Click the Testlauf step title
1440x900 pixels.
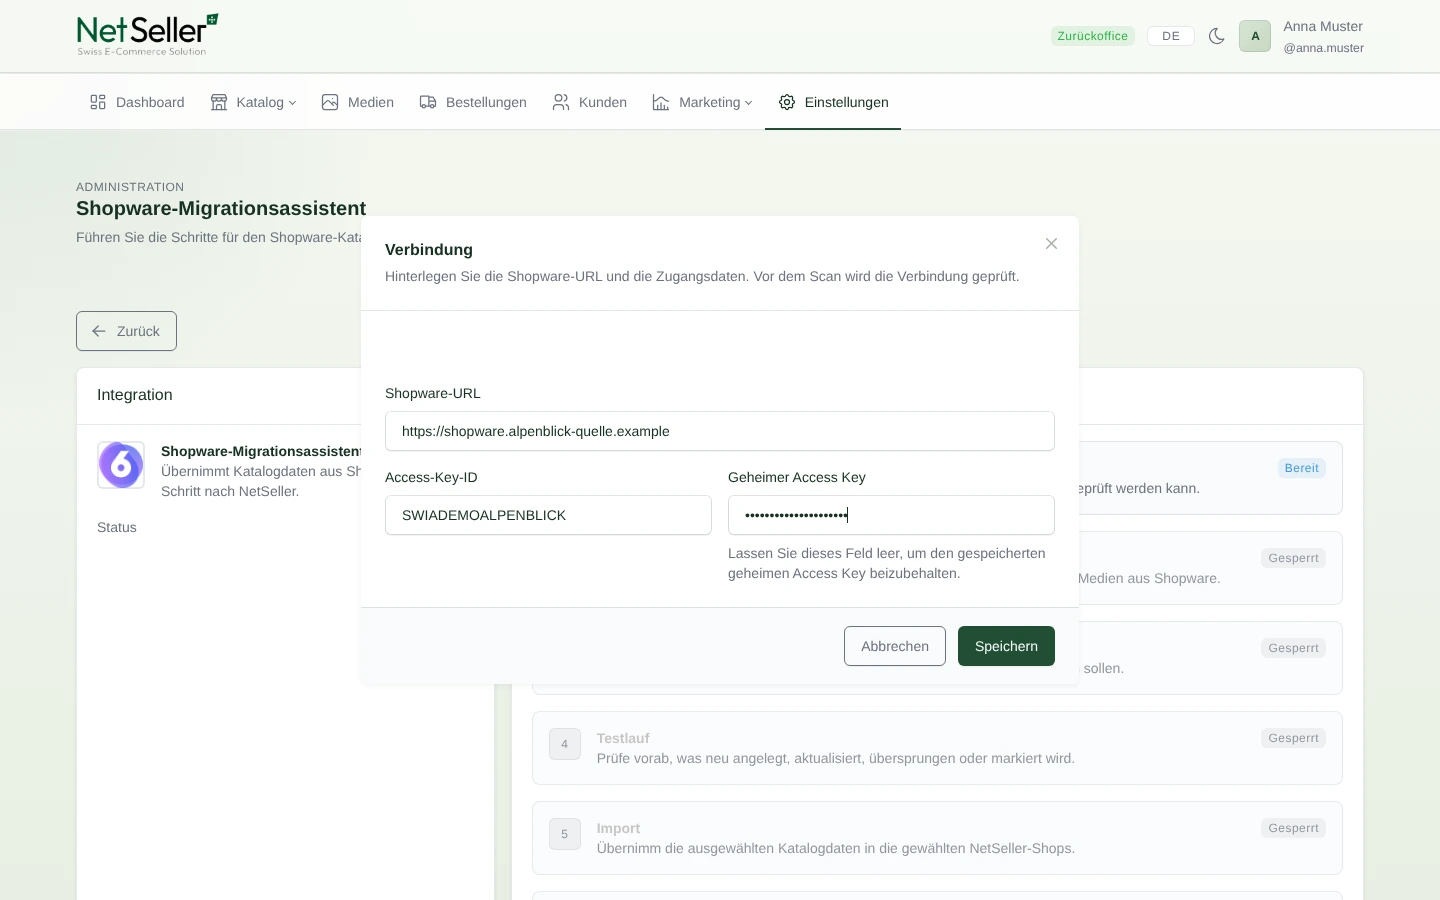(x=623, y=738)
